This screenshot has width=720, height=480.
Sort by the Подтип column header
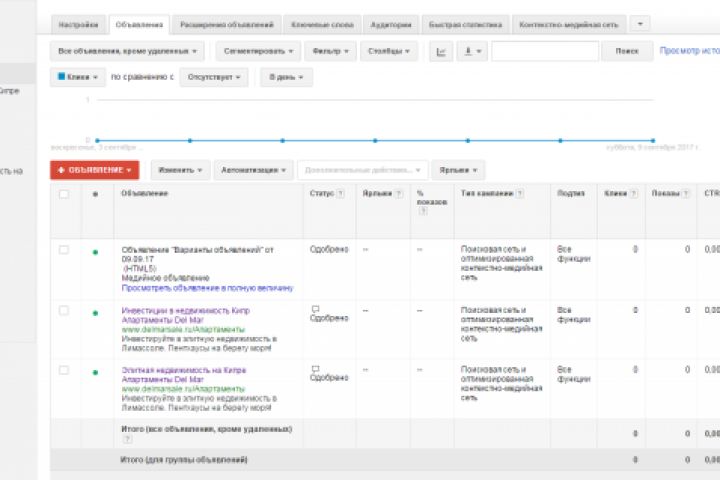coord(571,193)
